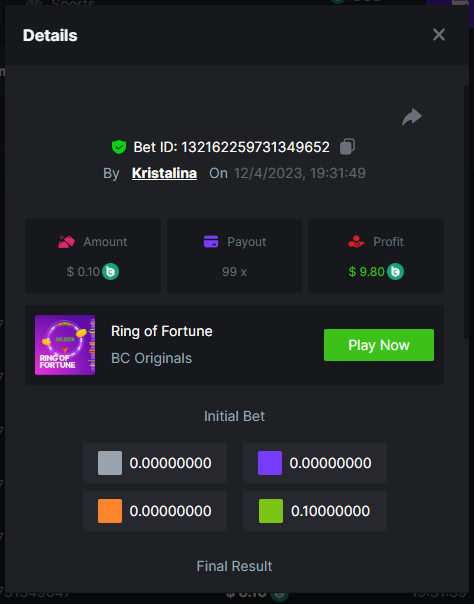The height and width of the screenshot is (604, 474).
Task: Click the green bet value 0.10000000
Action: 331,511
